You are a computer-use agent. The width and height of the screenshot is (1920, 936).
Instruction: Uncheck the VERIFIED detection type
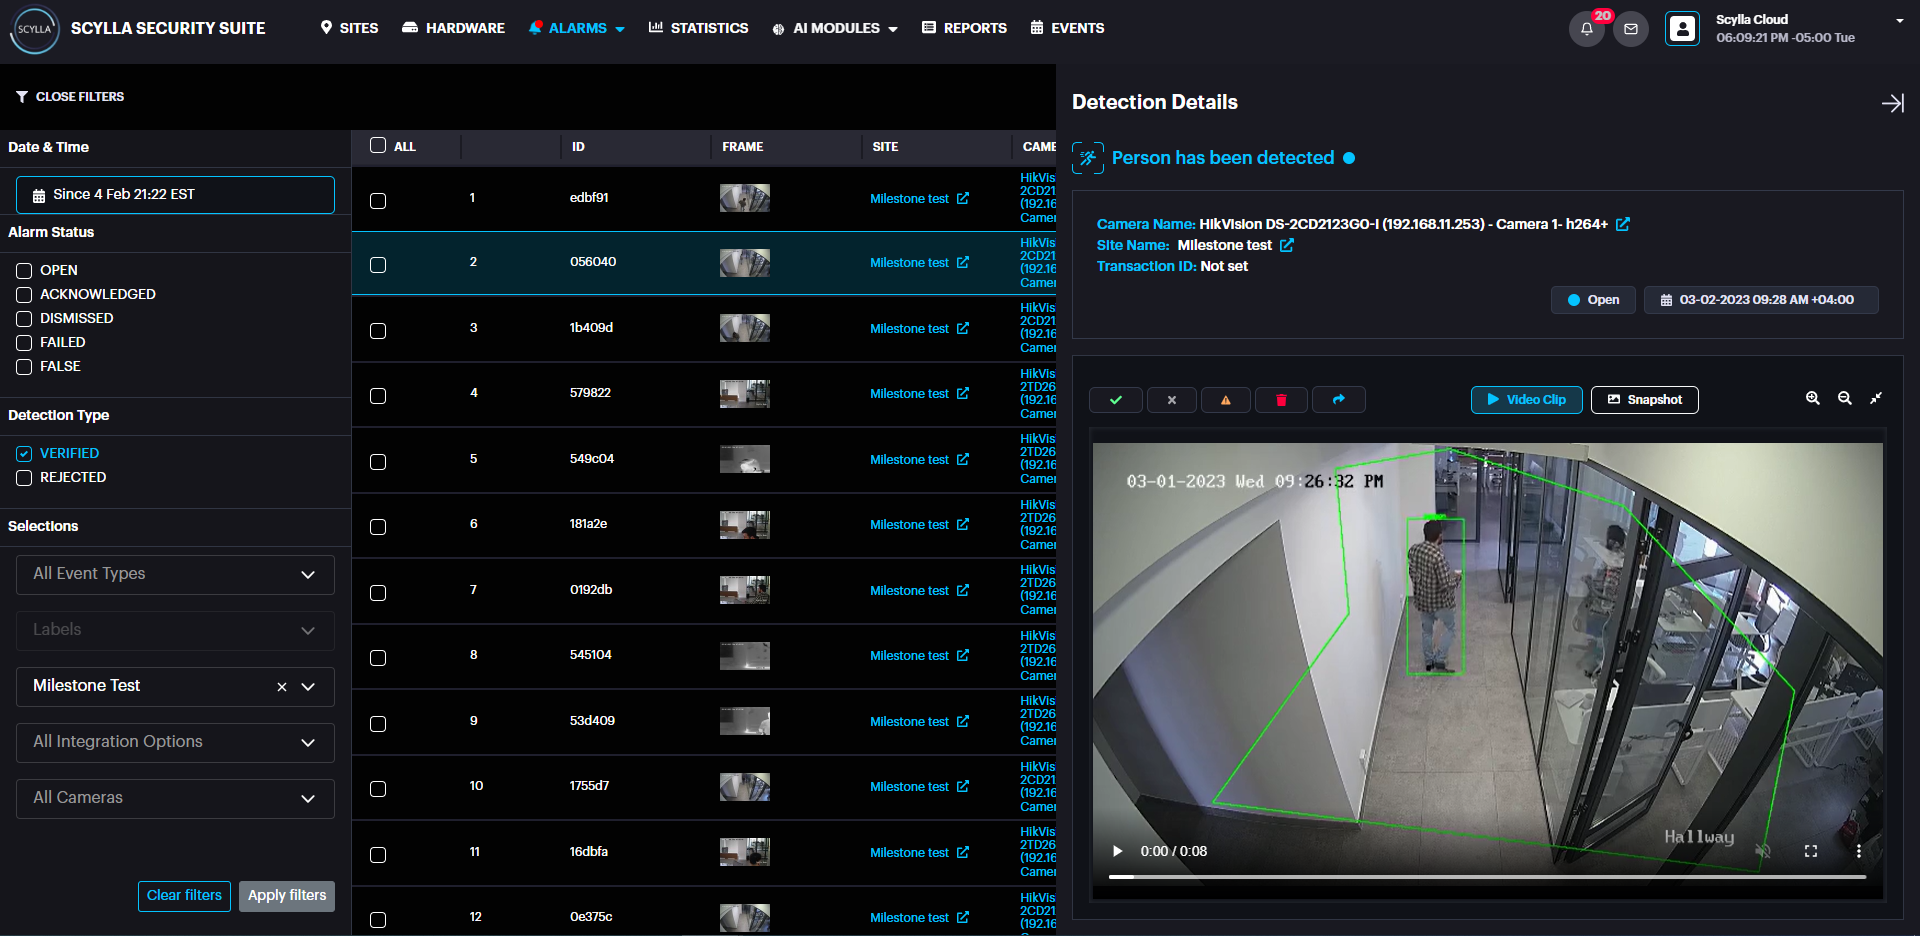point(24,454)
